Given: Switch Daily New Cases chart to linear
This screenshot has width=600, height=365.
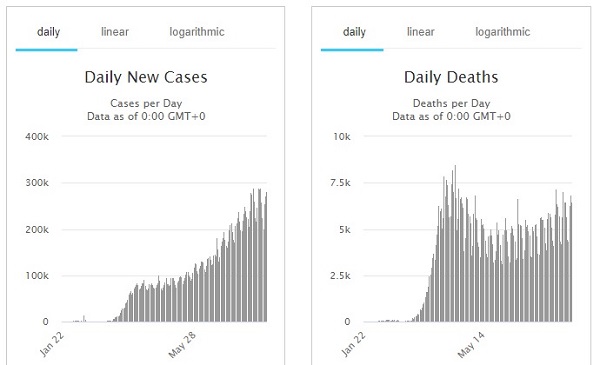Looking at the screenshot, I should click(115, 32).
